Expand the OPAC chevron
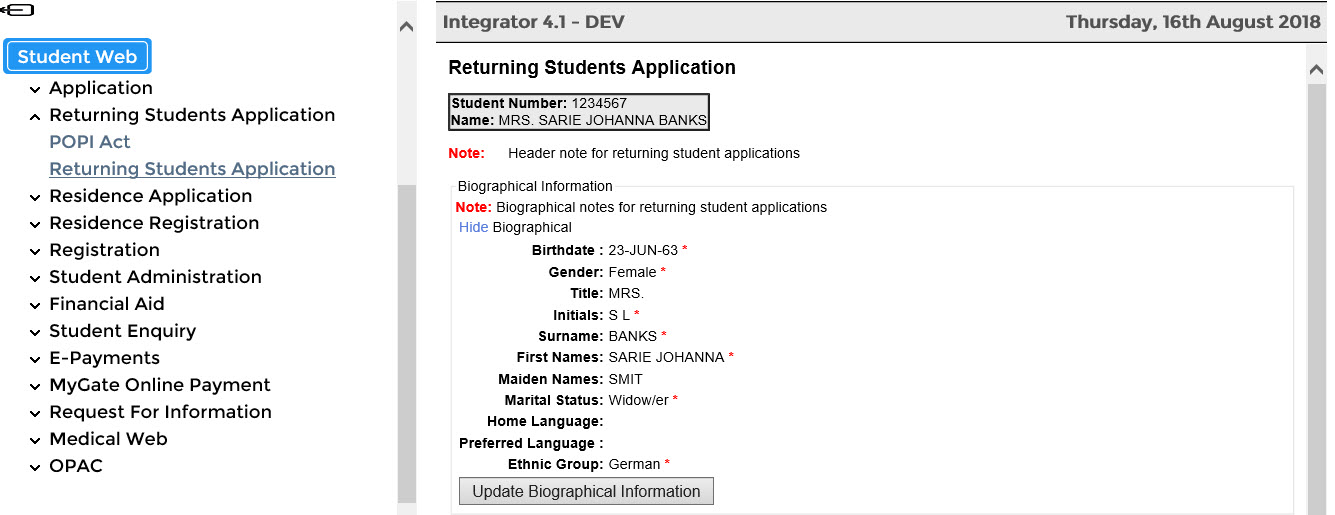The height and width of the screenshot is (515, 1335). point(35,467)
